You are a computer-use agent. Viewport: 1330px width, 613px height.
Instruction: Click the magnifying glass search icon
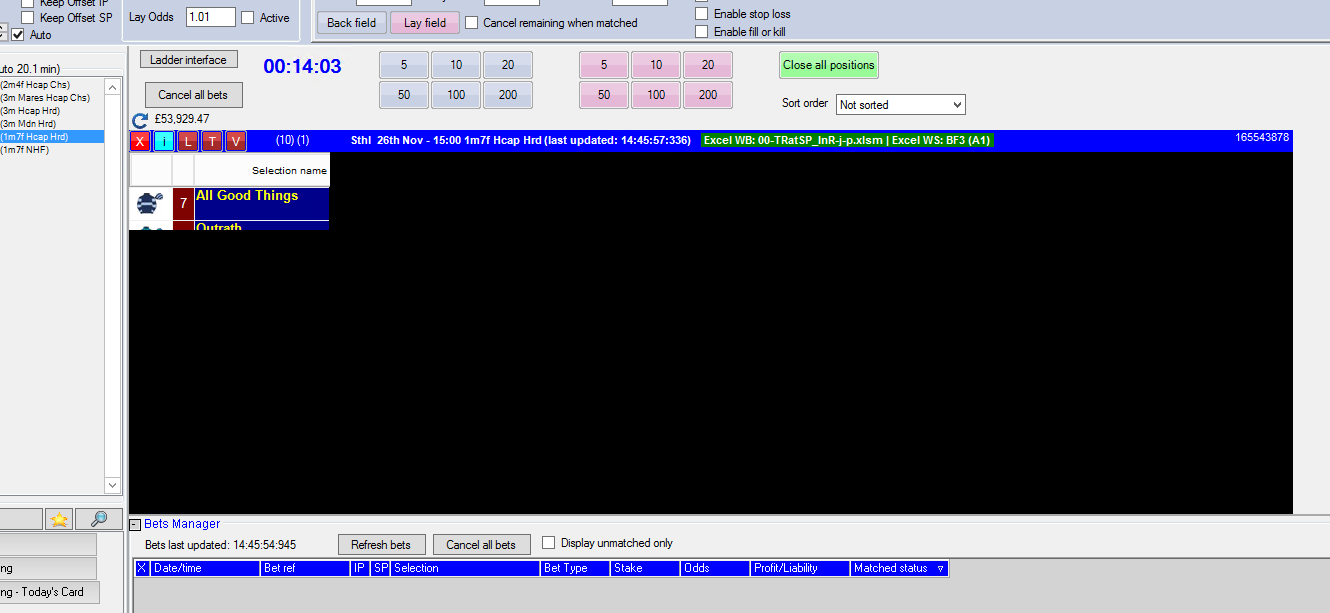[98, 519]
